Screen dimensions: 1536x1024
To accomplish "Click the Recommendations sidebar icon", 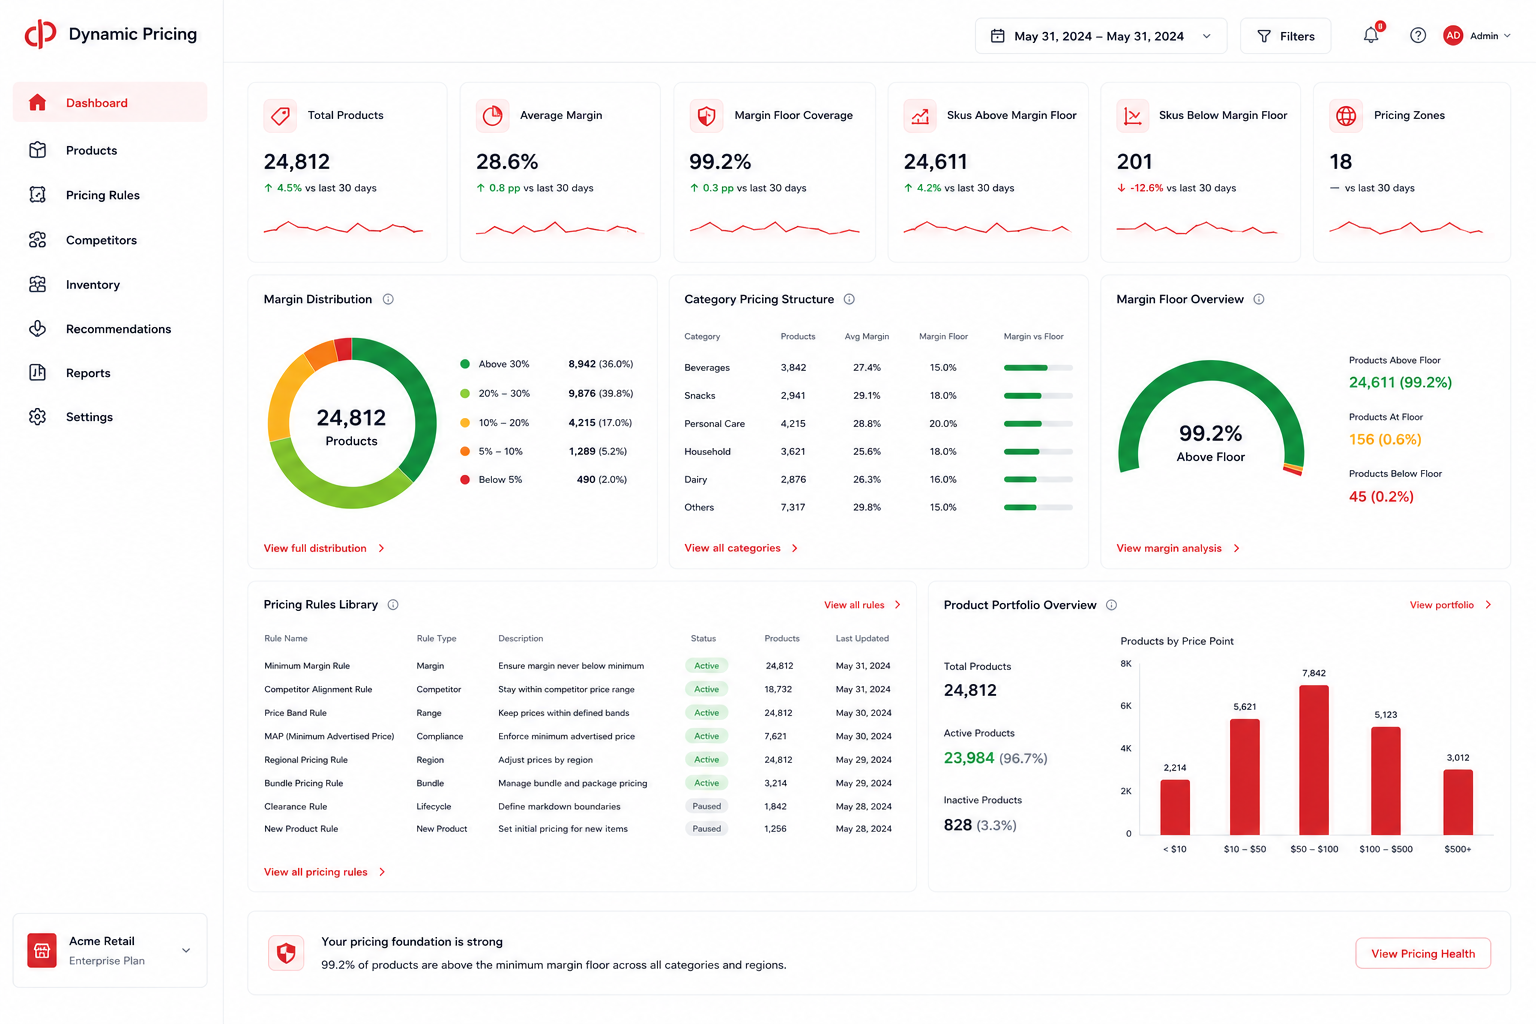I will click(38, 328).
